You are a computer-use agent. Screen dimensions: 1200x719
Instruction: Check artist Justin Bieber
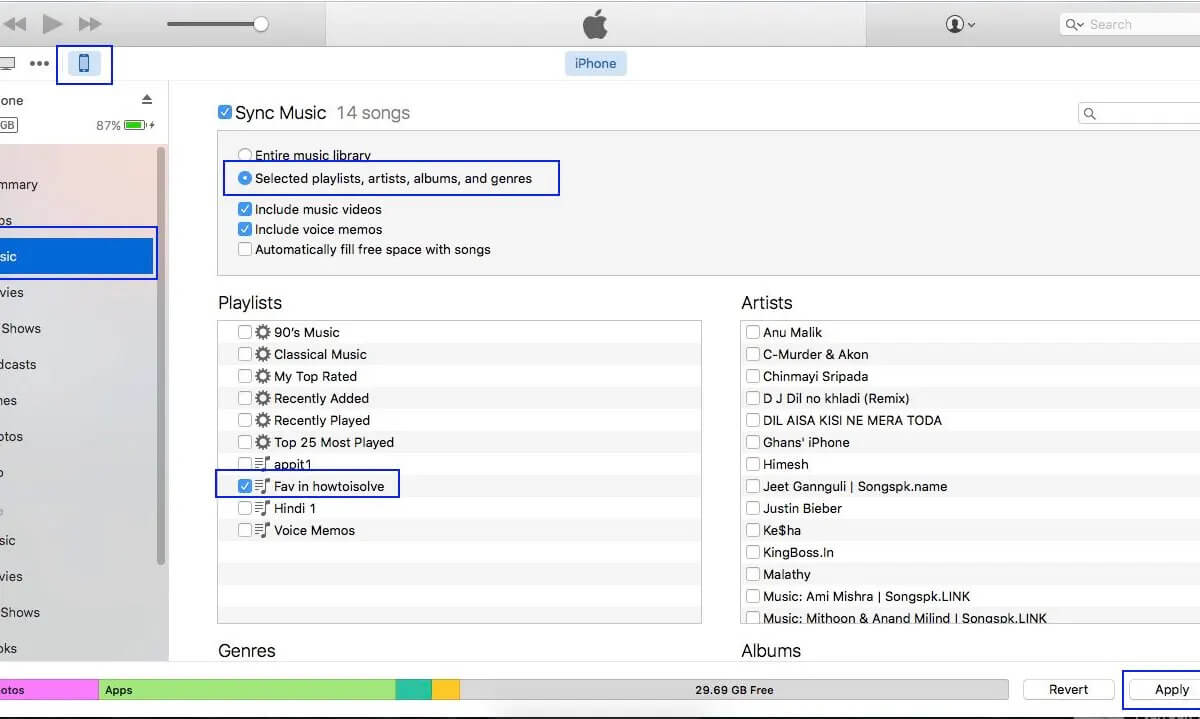(x=753, y=508)
